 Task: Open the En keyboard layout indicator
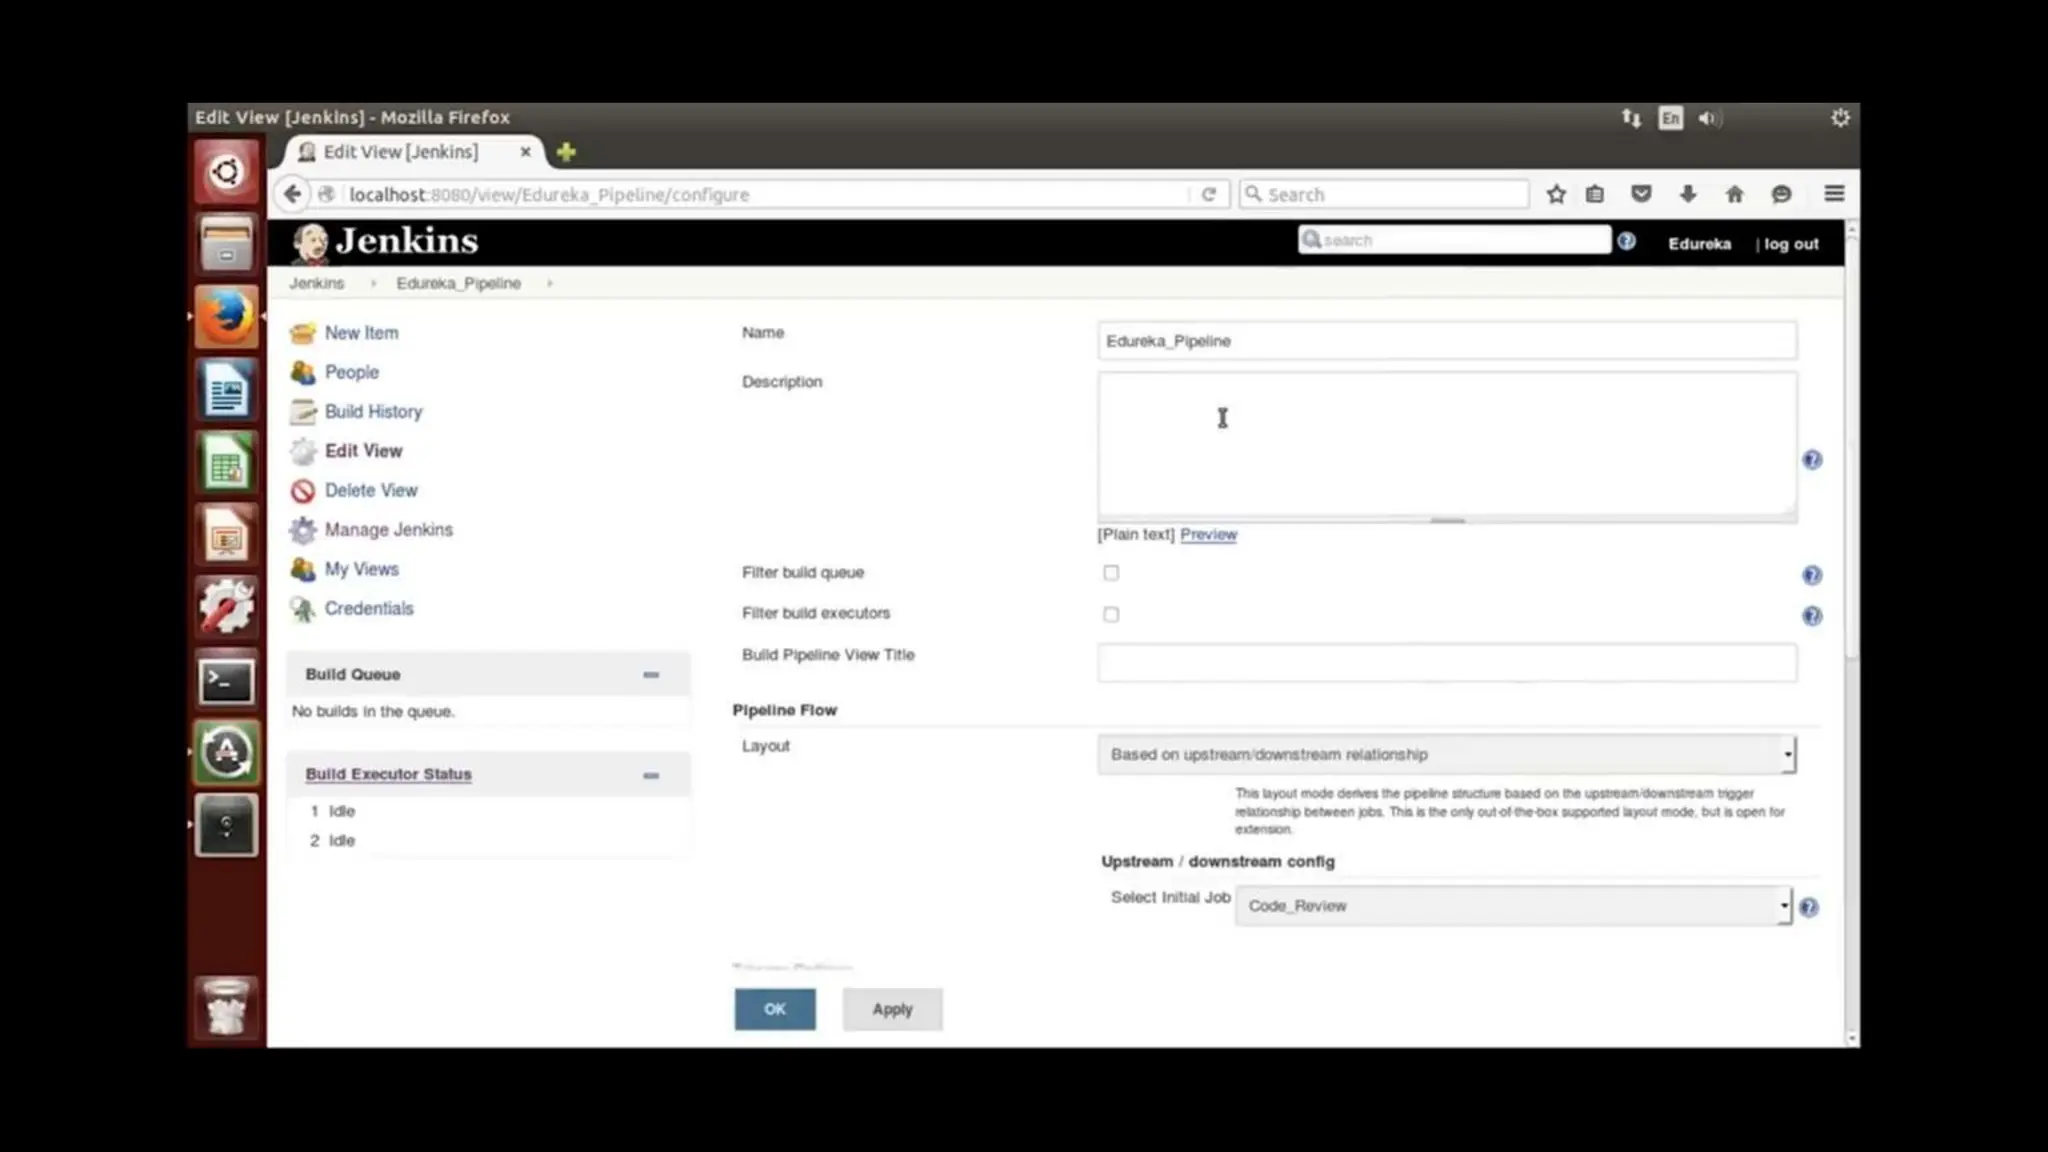coord(1670,118)
